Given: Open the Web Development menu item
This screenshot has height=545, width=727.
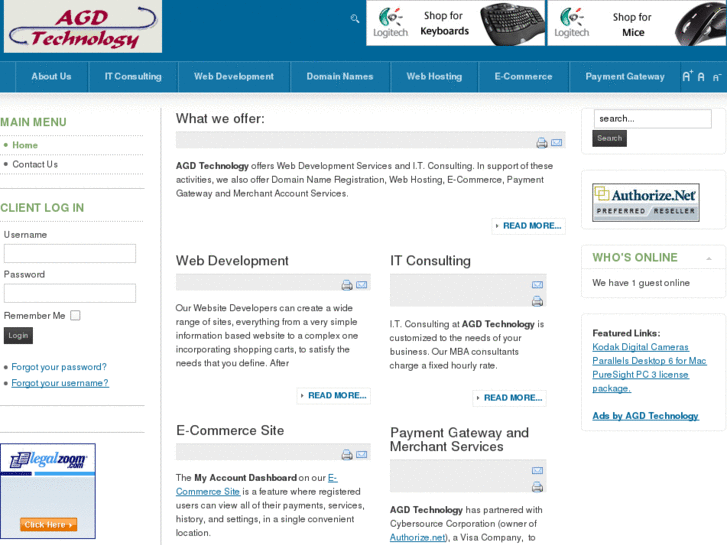Looking at the screenshot, I should click(x=234, y=77).
